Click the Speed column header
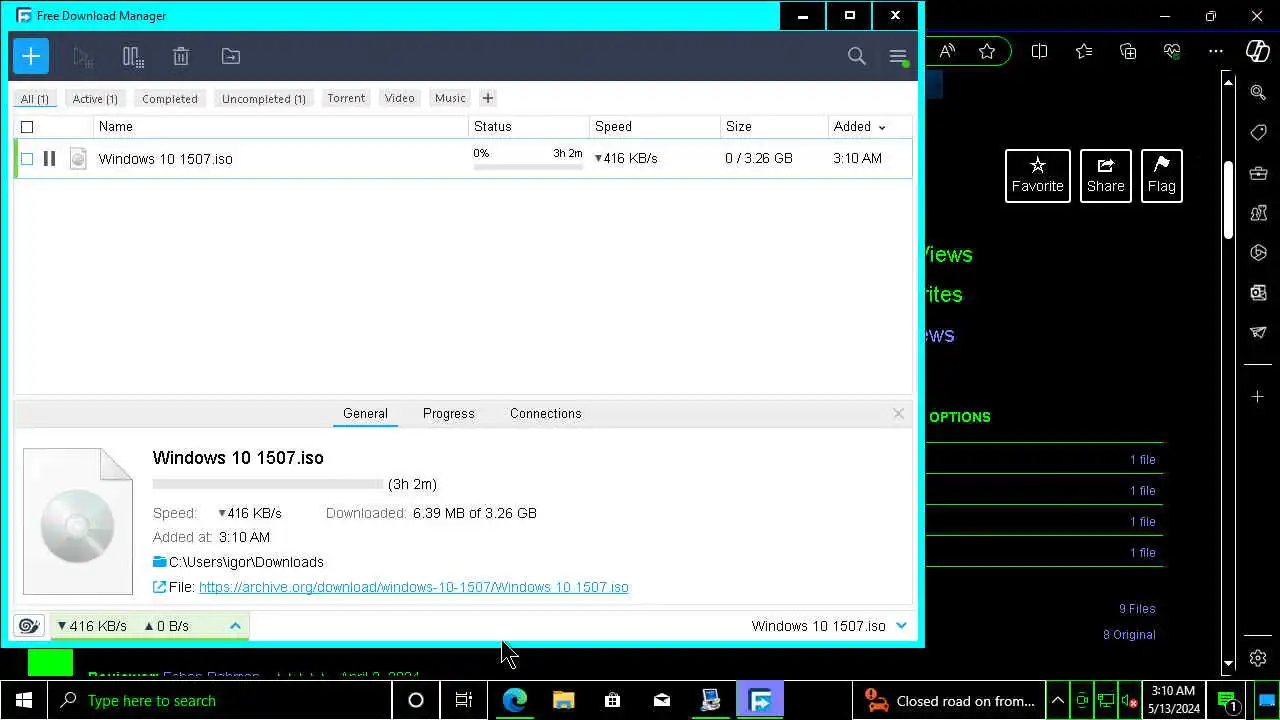Screen dimensions: 1280x720 coord(655,127)
